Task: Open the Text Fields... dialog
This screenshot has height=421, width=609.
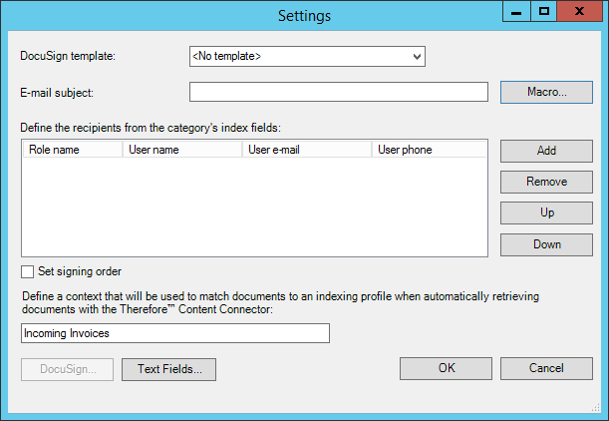Action: (169, 369)
